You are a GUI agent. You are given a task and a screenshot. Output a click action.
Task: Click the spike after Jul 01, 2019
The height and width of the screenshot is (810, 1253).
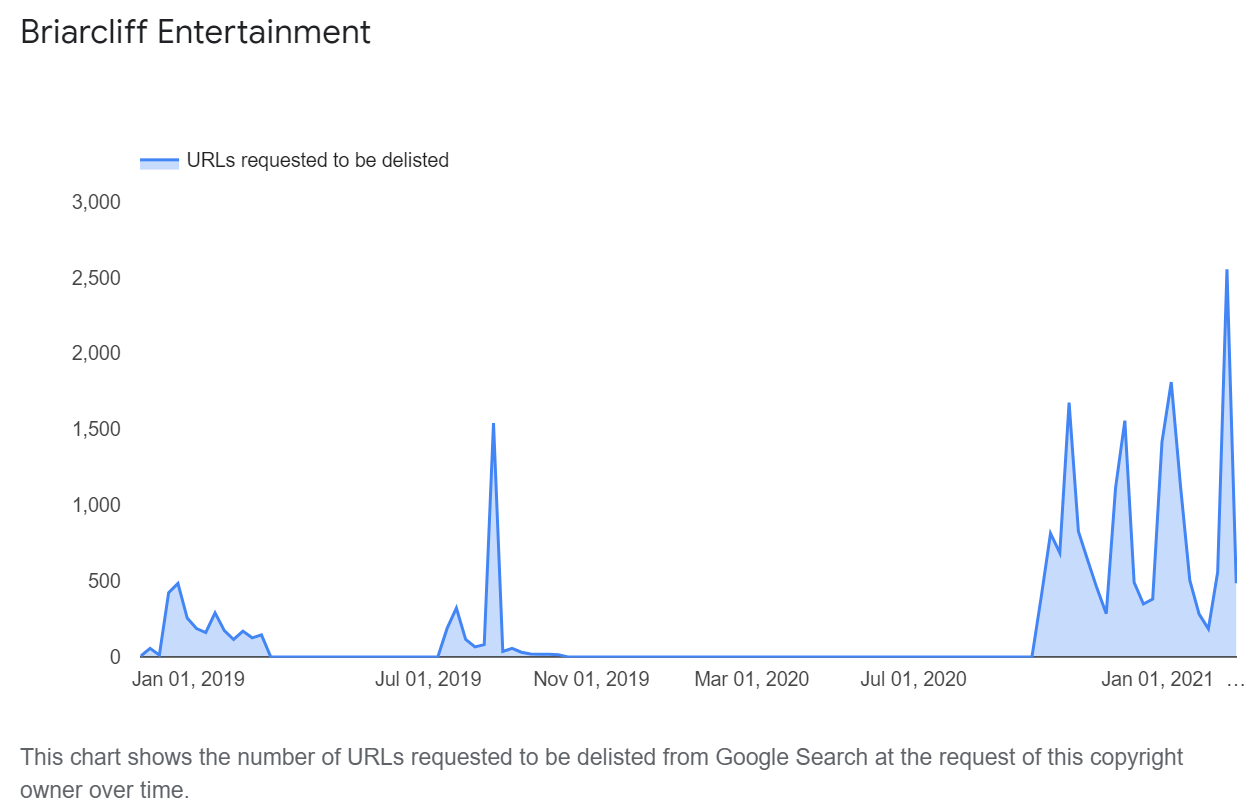(493, 424)
